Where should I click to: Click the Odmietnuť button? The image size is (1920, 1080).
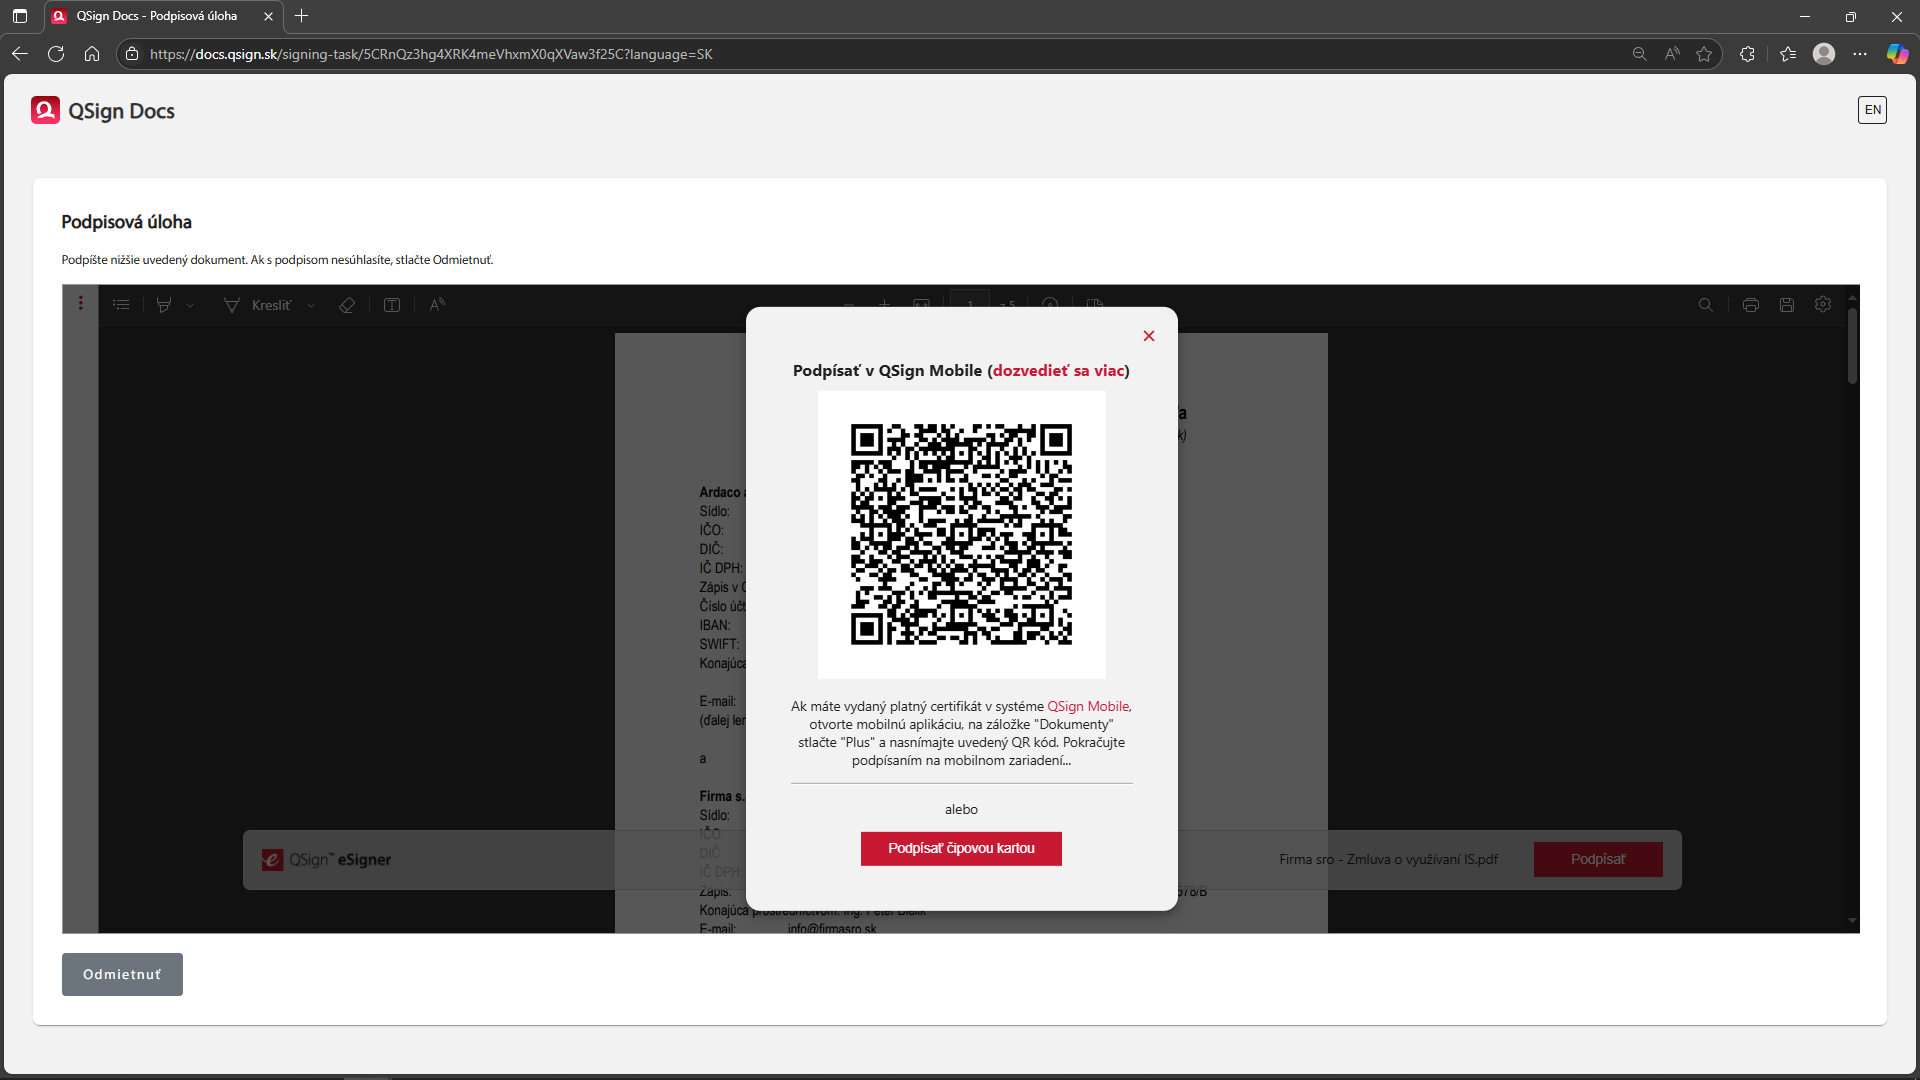122,974
